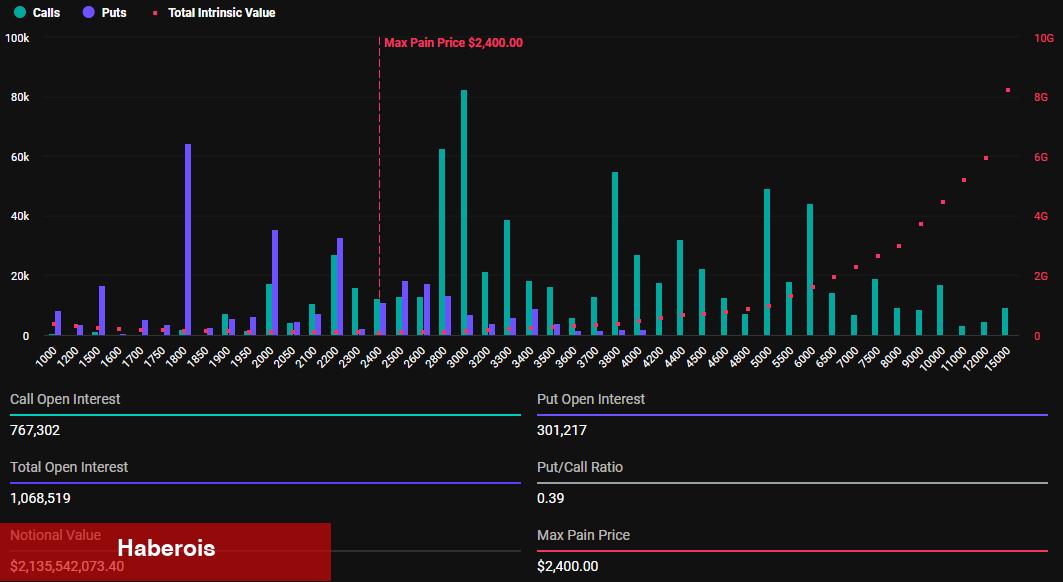Toggle the Calls legend series
The width and height of the screenshot is (1063, 582).
pos(37,12)
